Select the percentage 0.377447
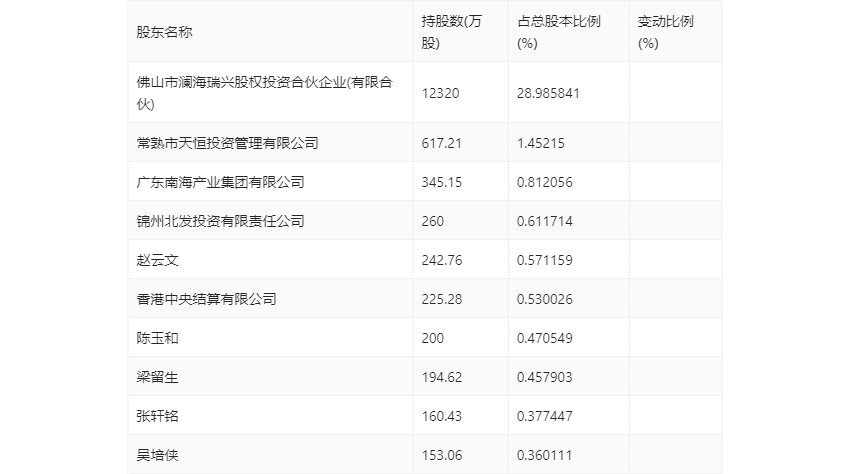Screen dimensions: 850x474 (x=544, y=417)
